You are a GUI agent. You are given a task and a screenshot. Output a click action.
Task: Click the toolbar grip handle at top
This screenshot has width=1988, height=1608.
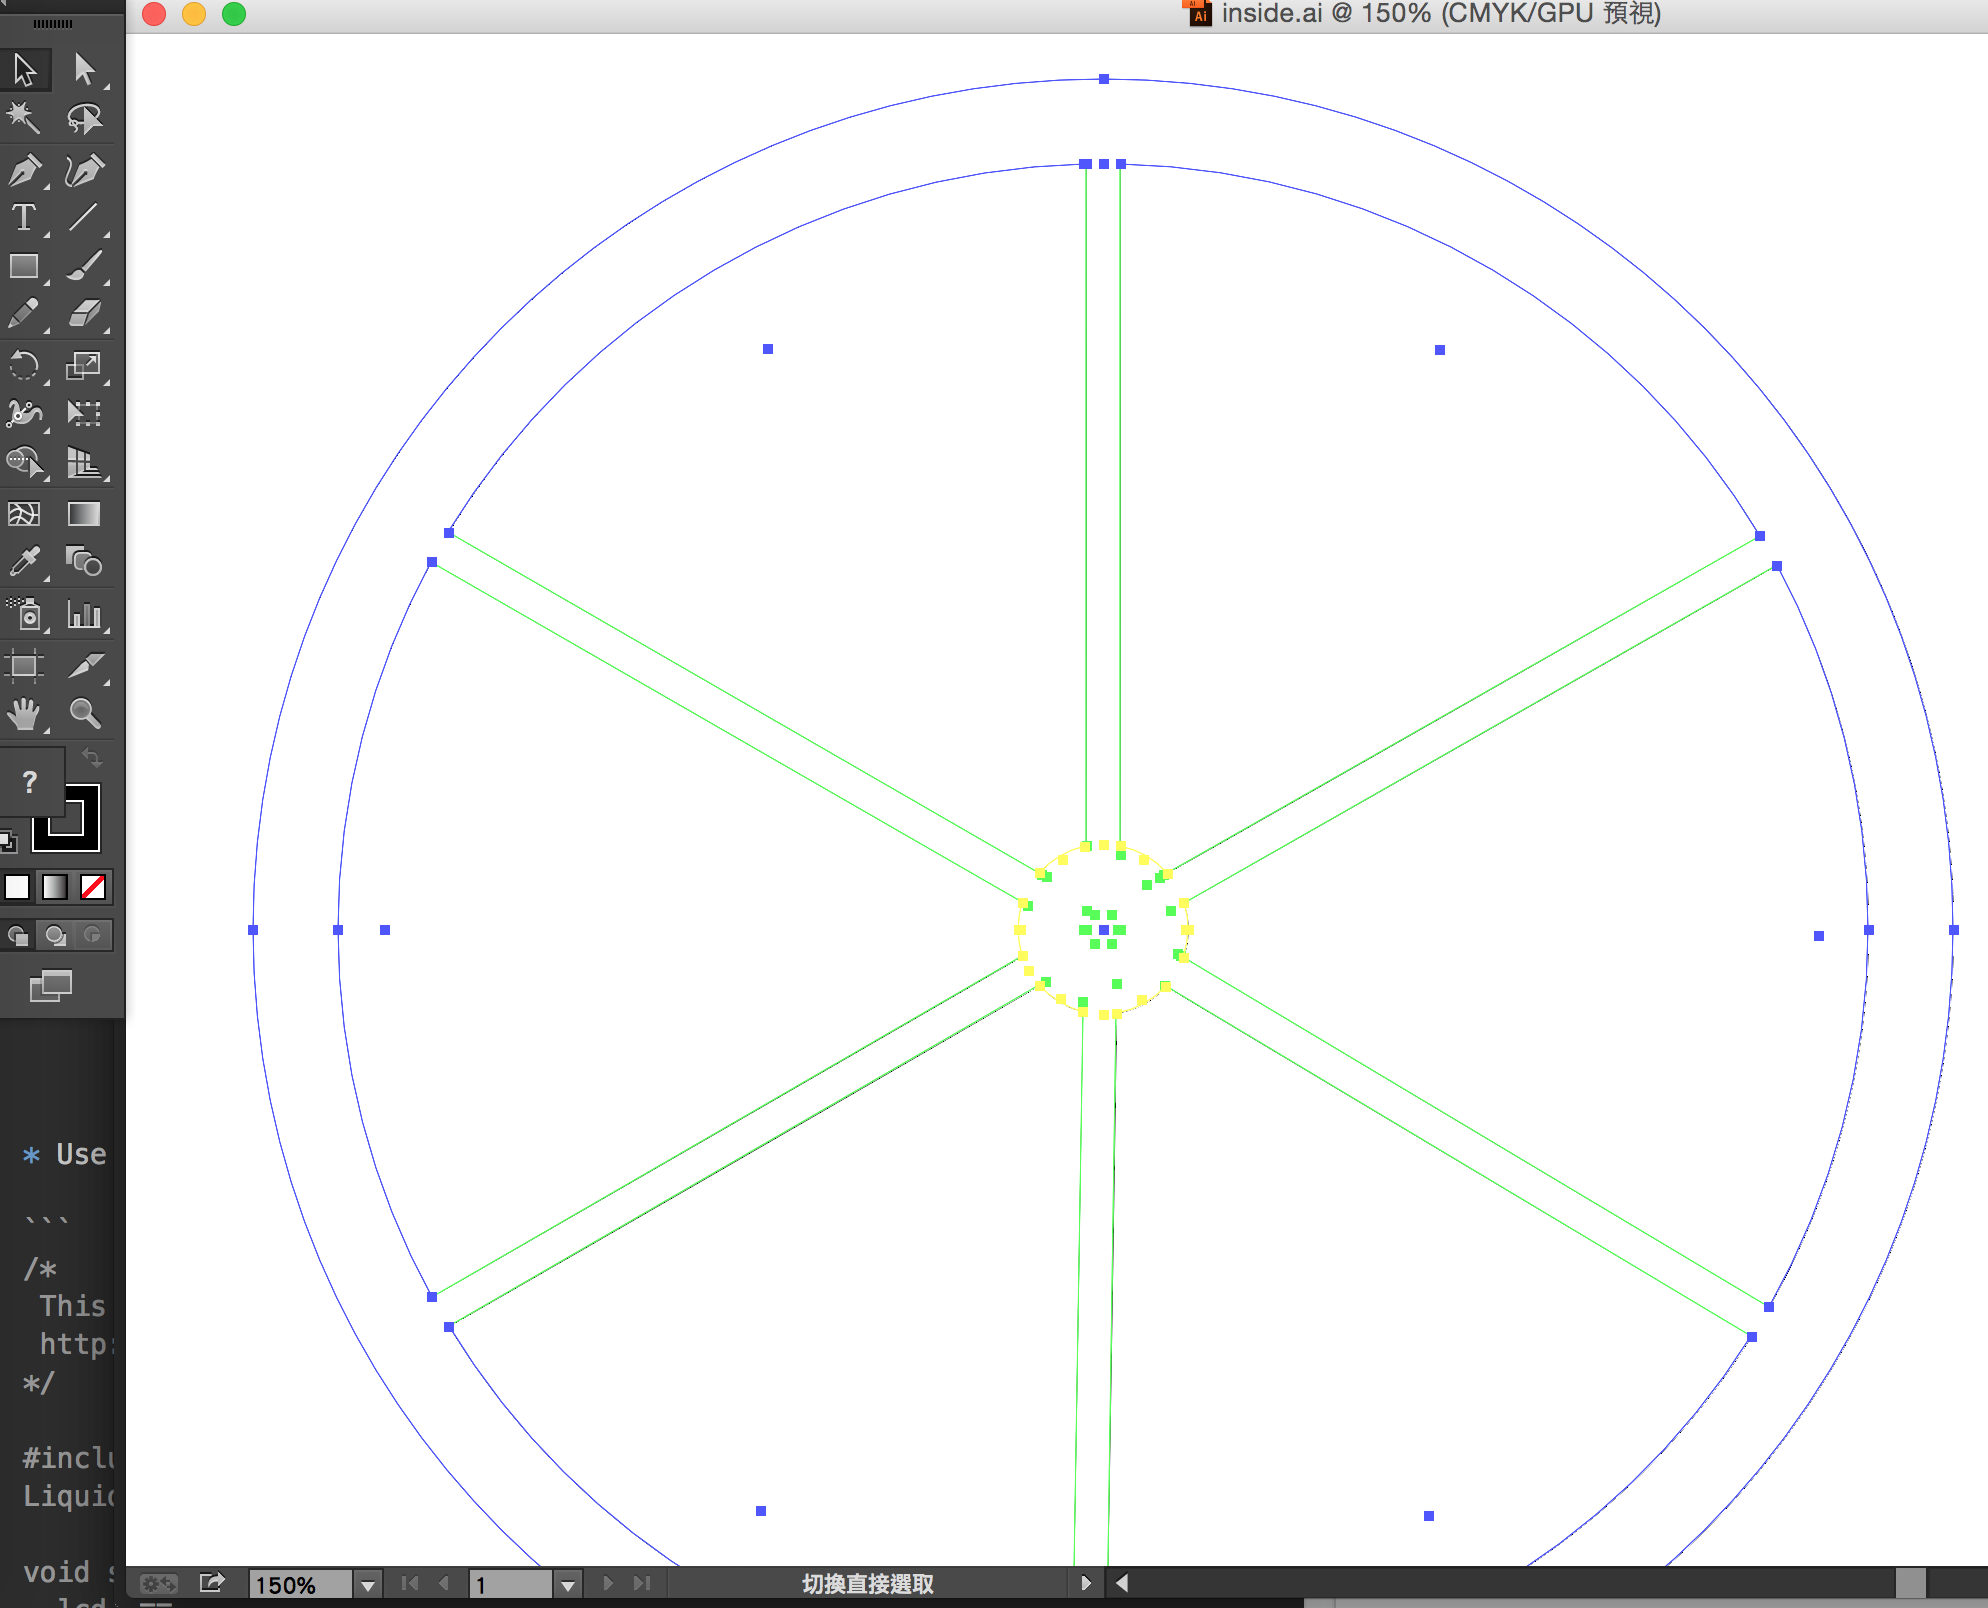[x=53, y=24]
